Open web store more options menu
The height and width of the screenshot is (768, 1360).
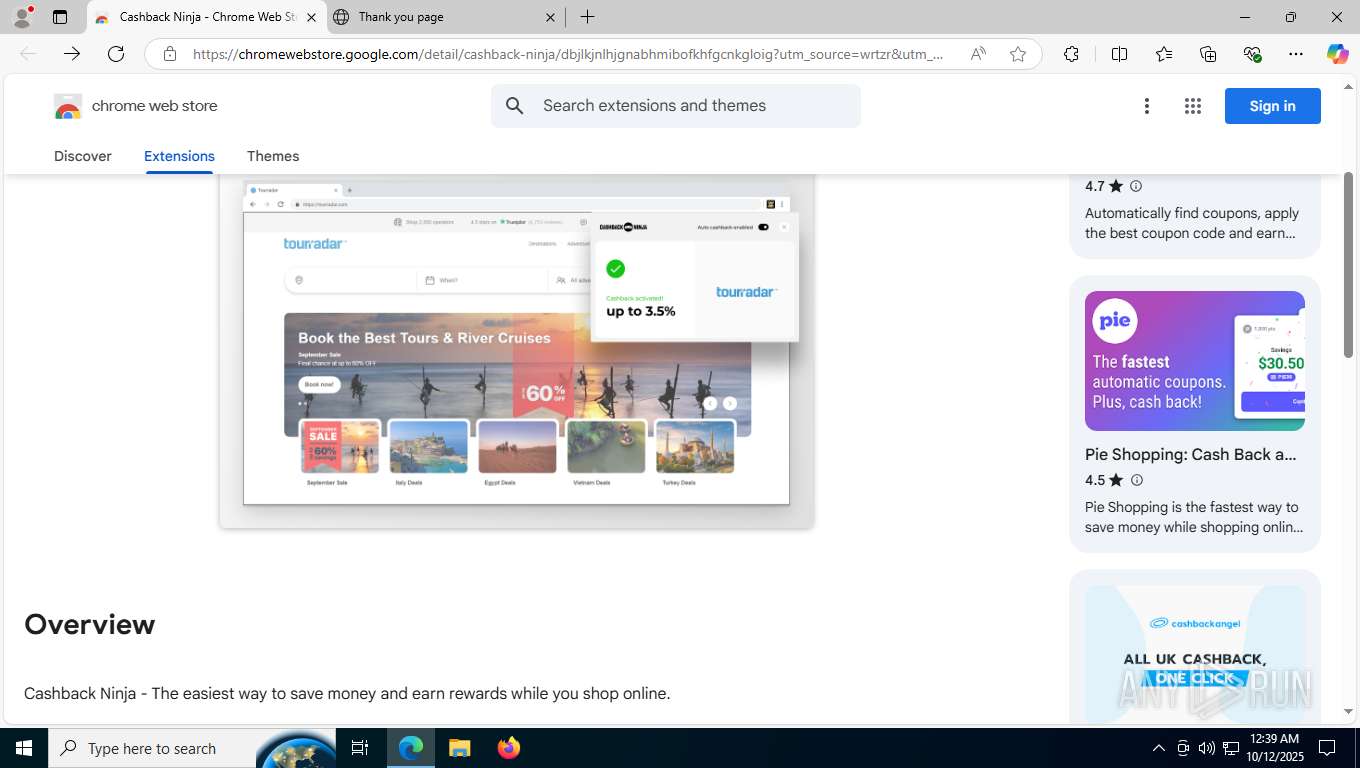[1147, 106]
